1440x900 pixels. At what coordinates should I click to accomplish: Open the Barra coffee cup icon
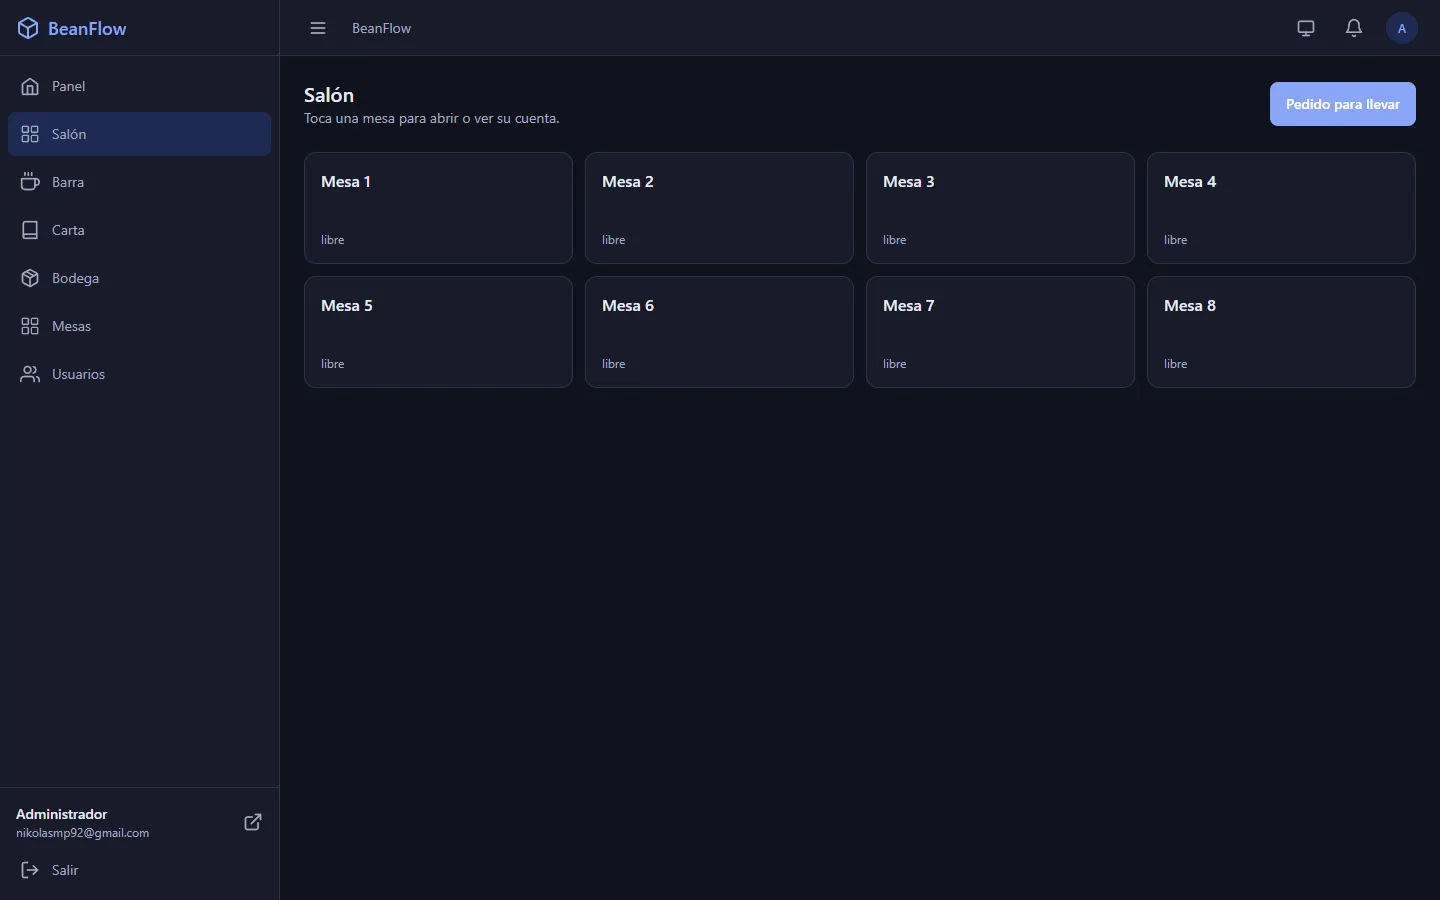tap(30, 182)
